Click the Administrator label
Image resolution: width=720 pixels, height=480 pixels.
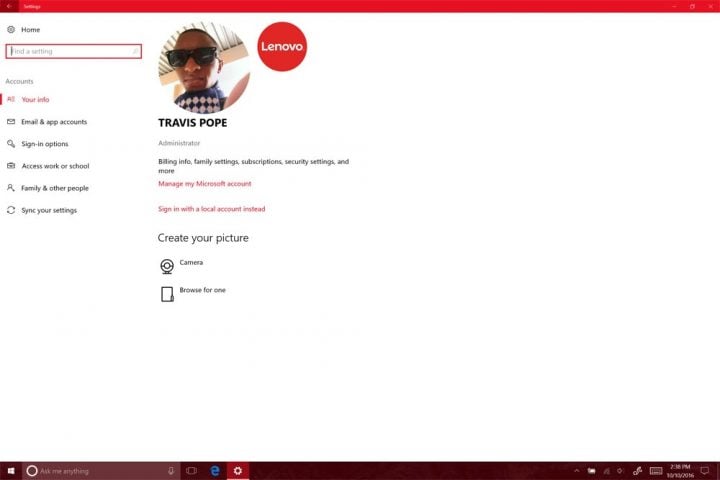pyautogui.click(x=179, y=143)
